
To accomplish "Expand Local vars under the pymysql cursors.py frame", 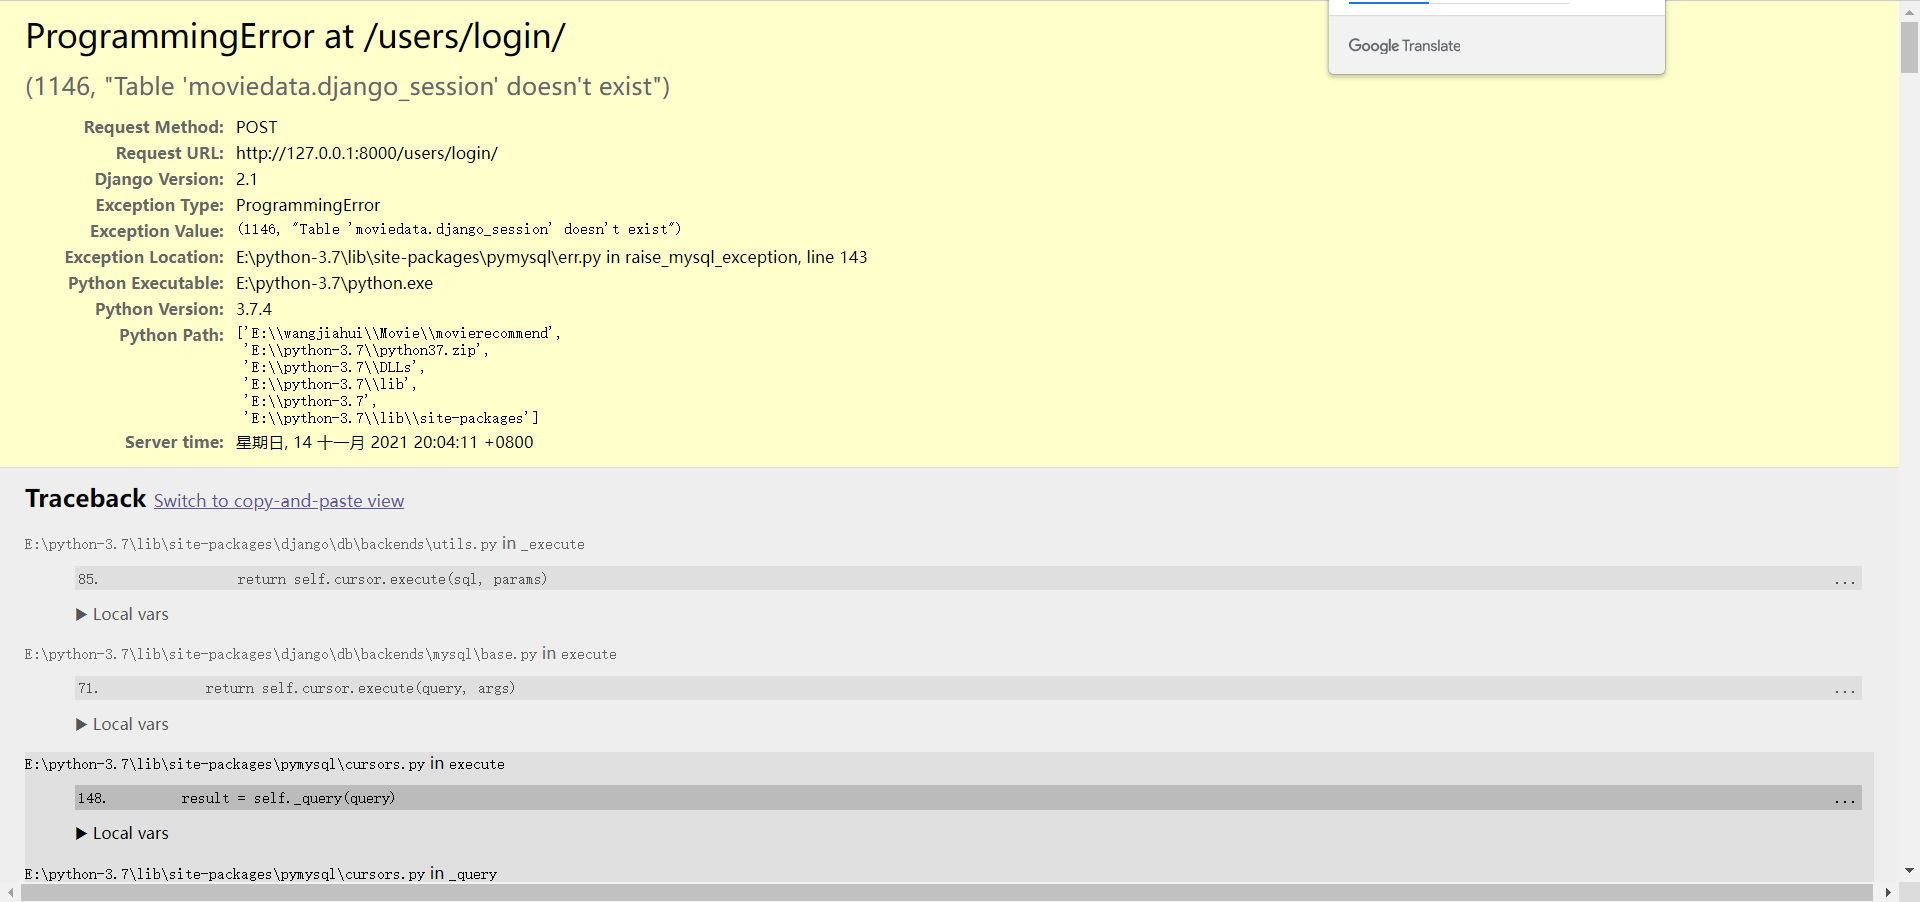I will (x=122, y=832).
